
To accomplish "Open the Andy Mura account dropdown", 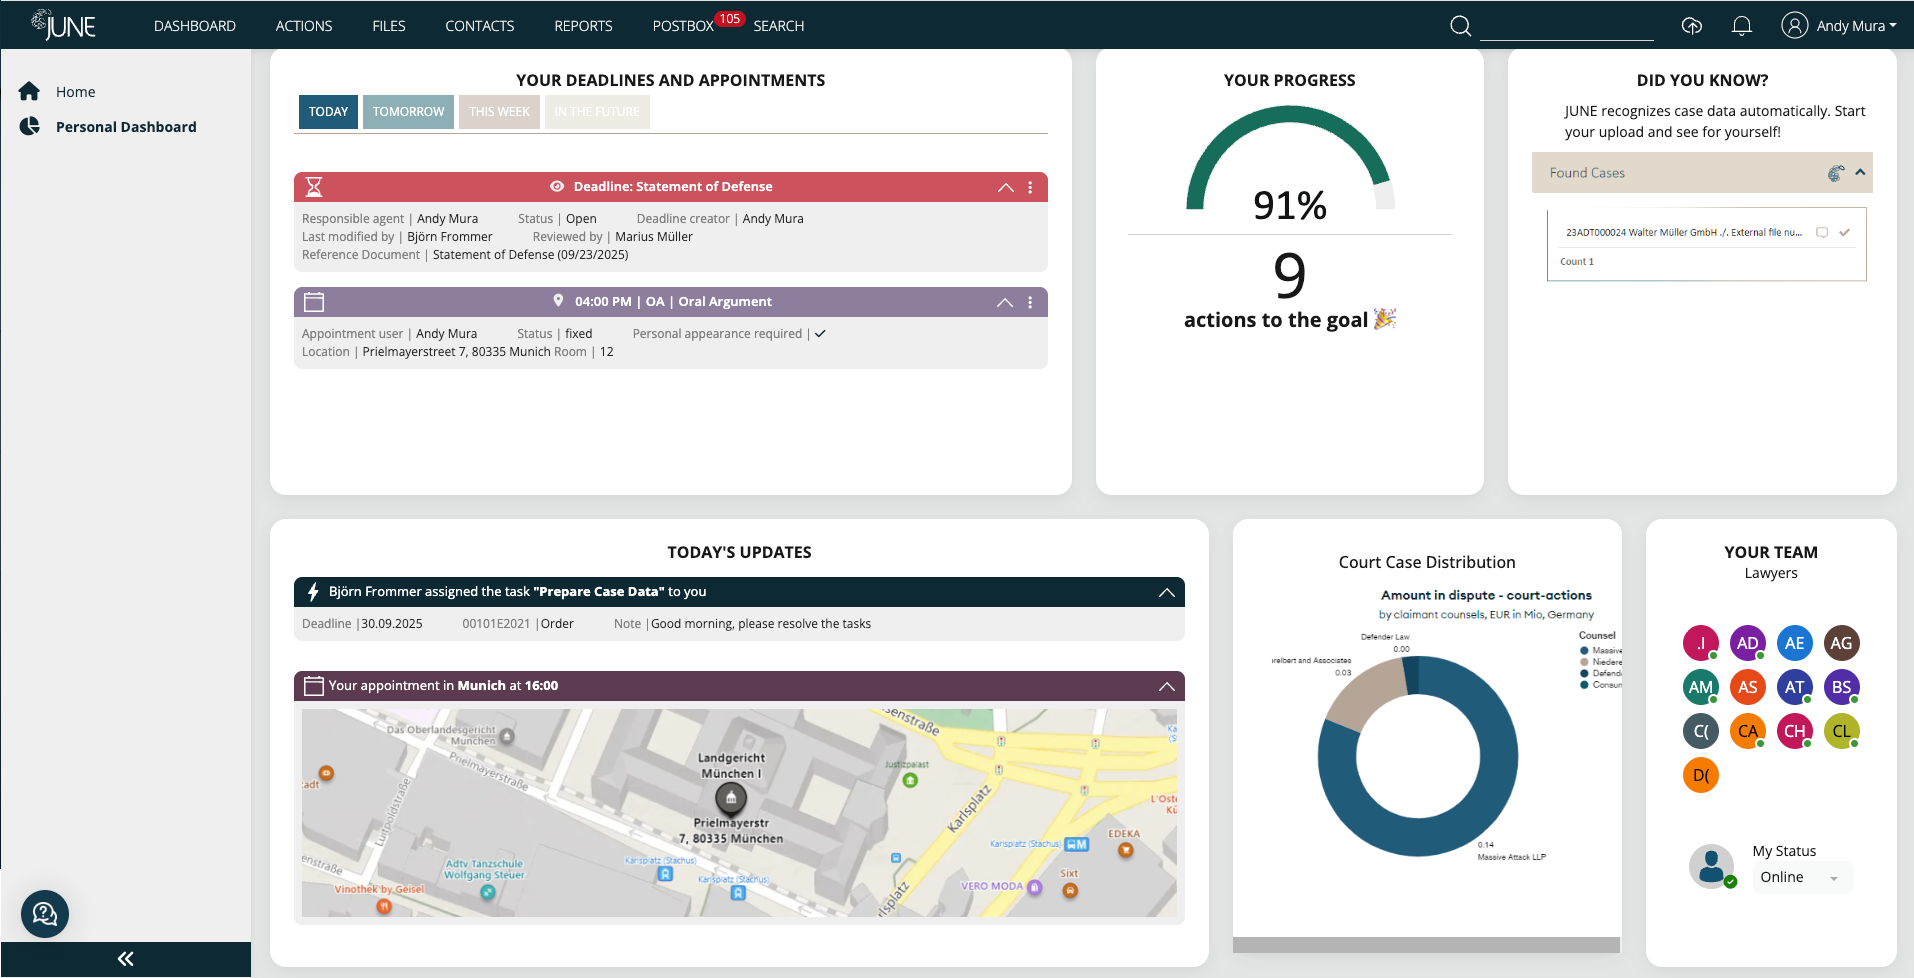I will 1837,26.
